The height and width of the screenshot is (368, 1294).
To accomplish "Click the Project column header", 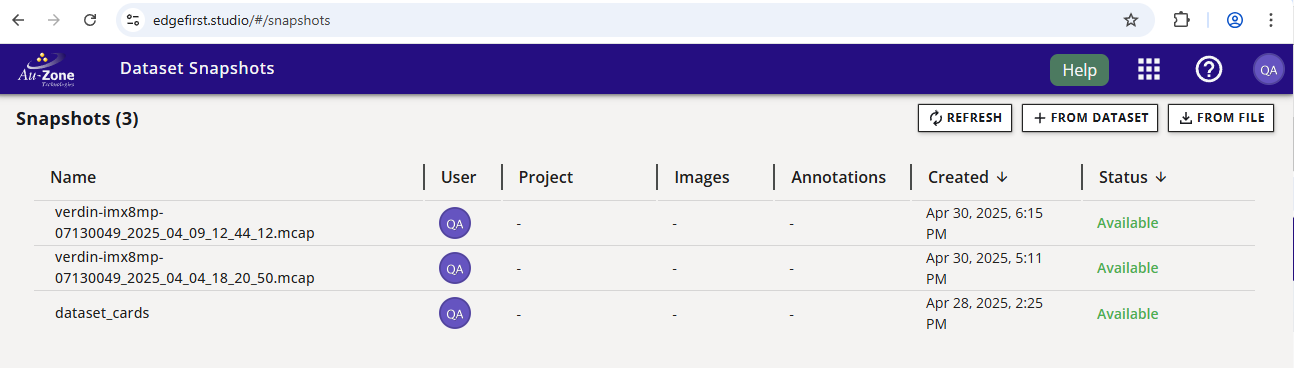I will click(546, 177).
